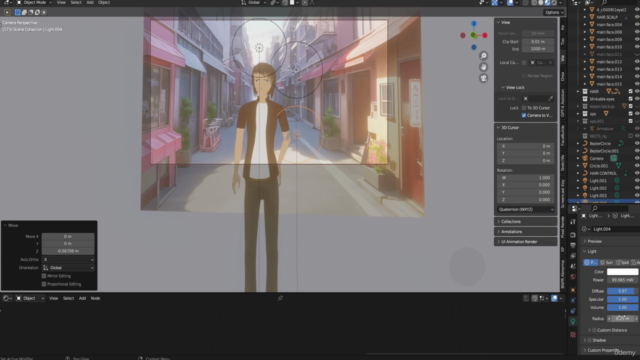The height and width of the screenshot is (360, 640).
Task: Expand BezierCircle in outliner
Action: (578, 144)
